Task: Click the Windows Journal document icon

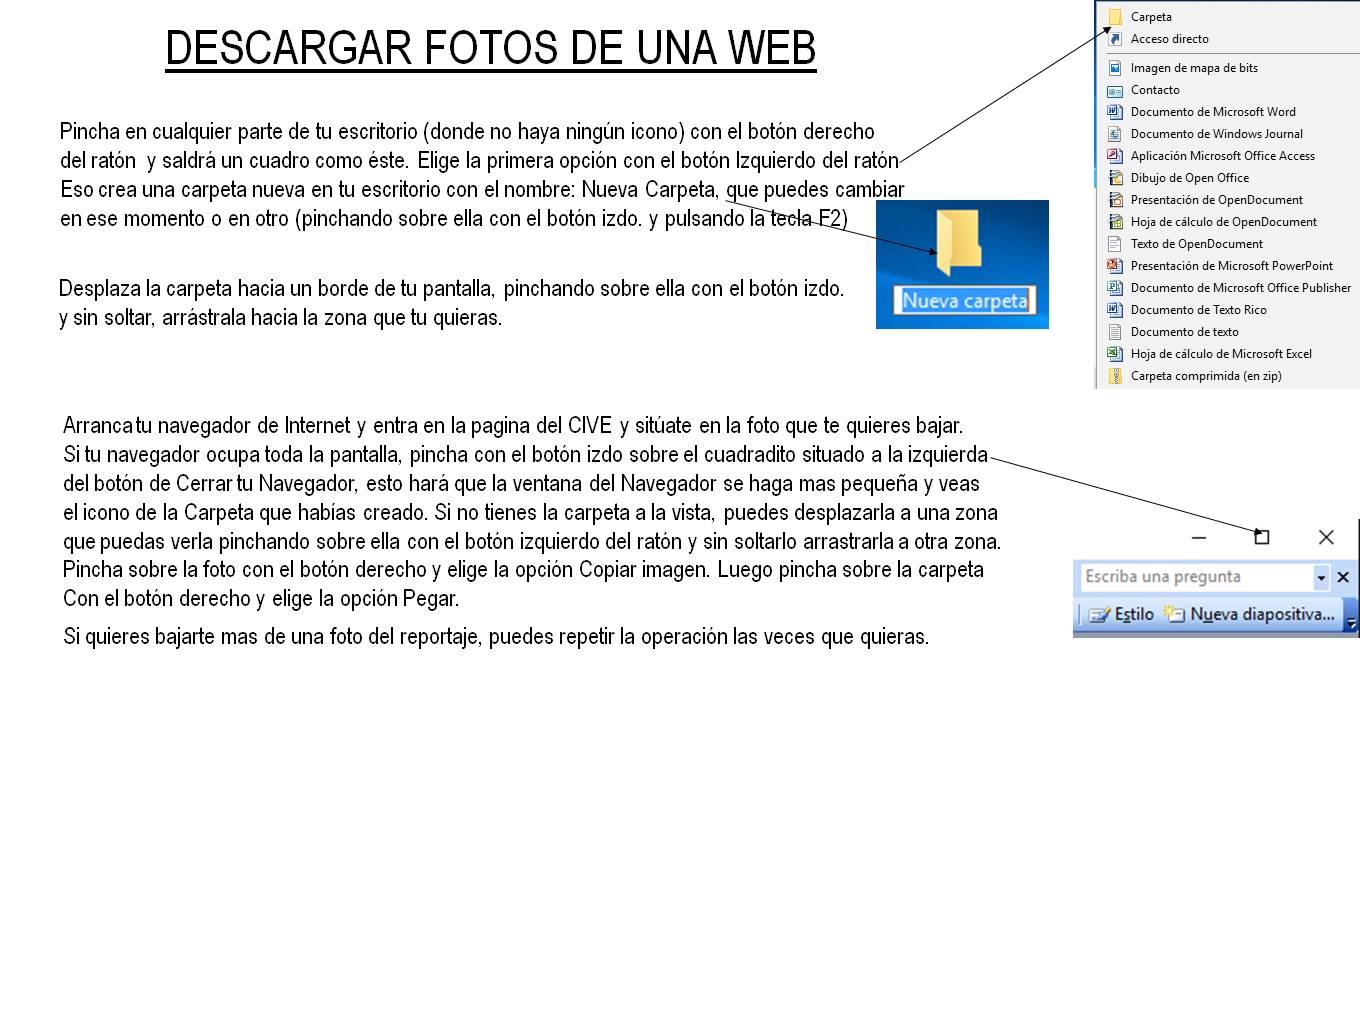Action: 1115,134
